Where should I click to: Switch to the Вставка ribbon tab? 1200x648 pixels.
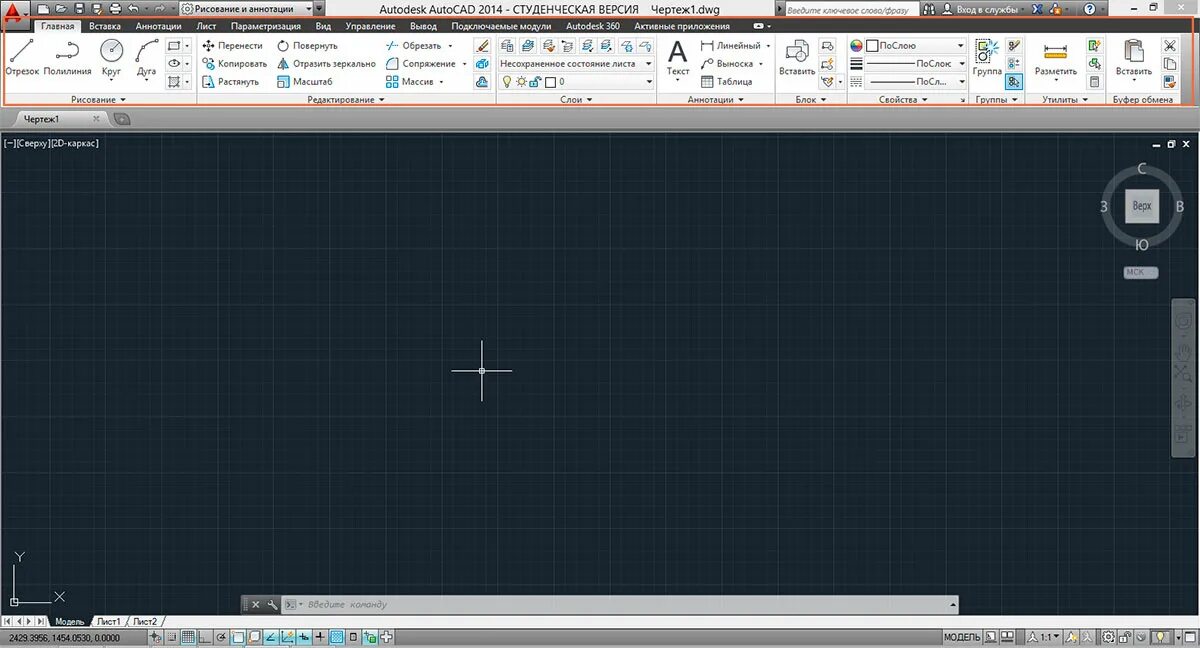pyautogui.click(x=105, y=26)
